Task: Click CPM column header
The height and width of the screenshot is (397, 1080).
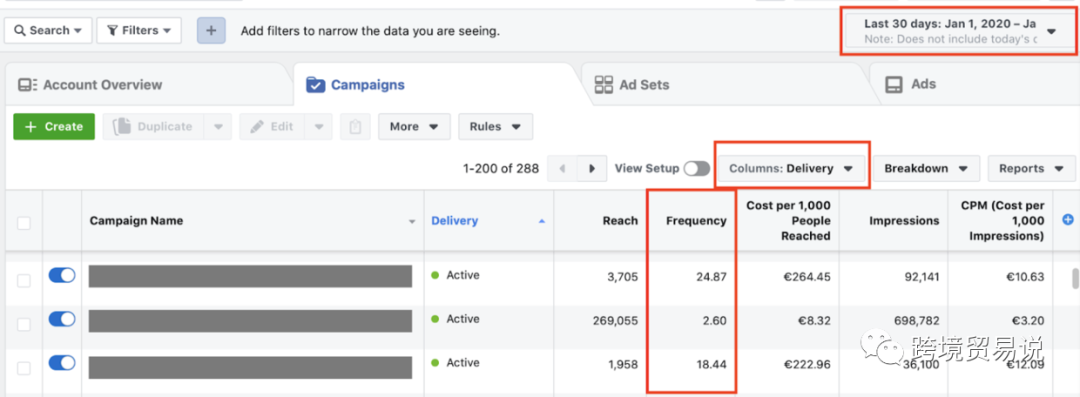Action: coord(1002,221)
